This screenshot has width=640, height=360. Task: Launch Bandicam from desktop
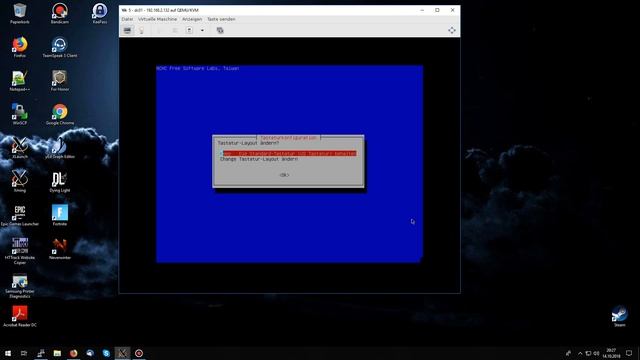[60, 13]
